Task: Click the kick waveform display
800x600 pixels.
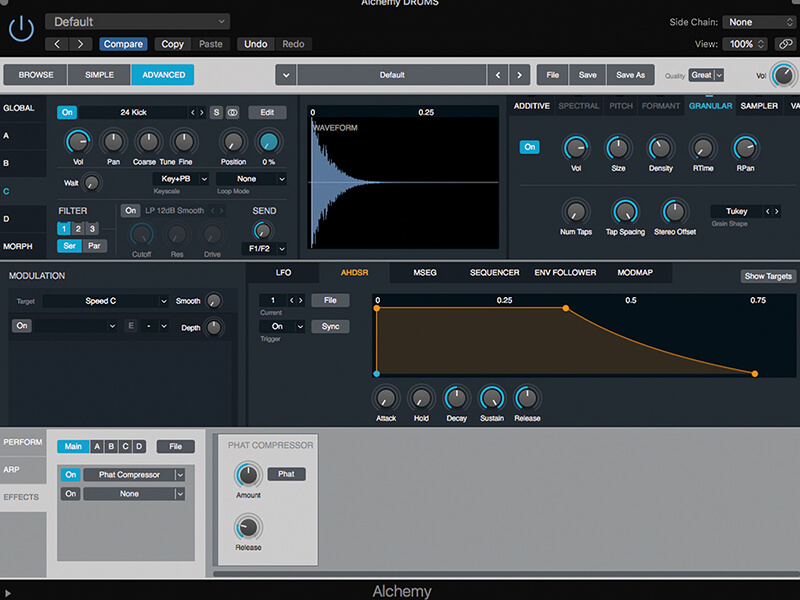Action: point(403,177)
